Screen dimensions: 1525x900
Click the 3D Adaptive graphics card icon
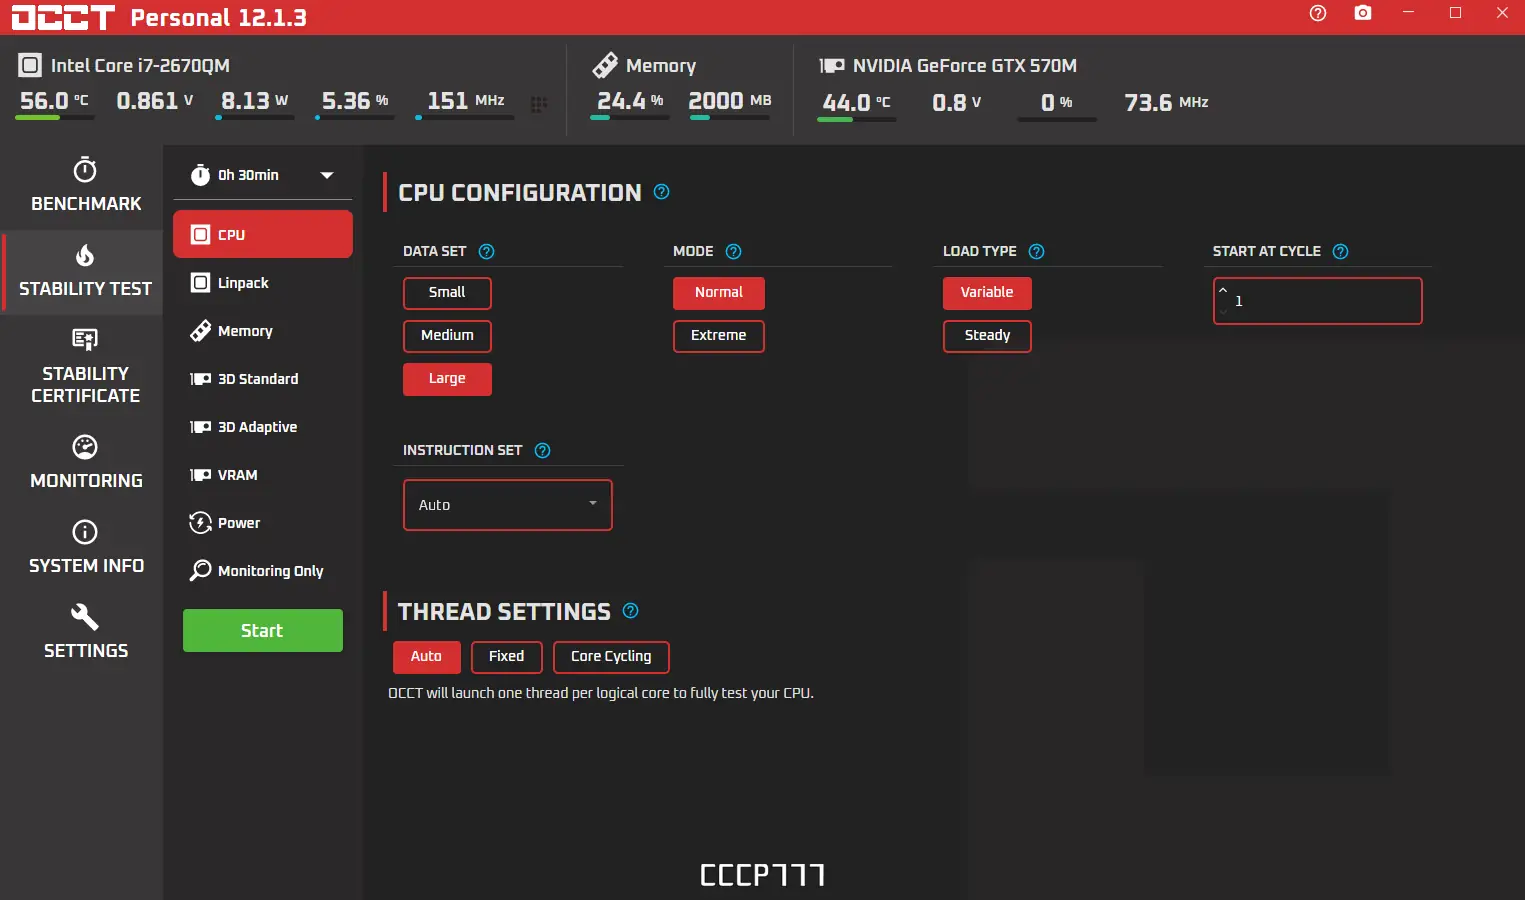click(x=200, y=427)
